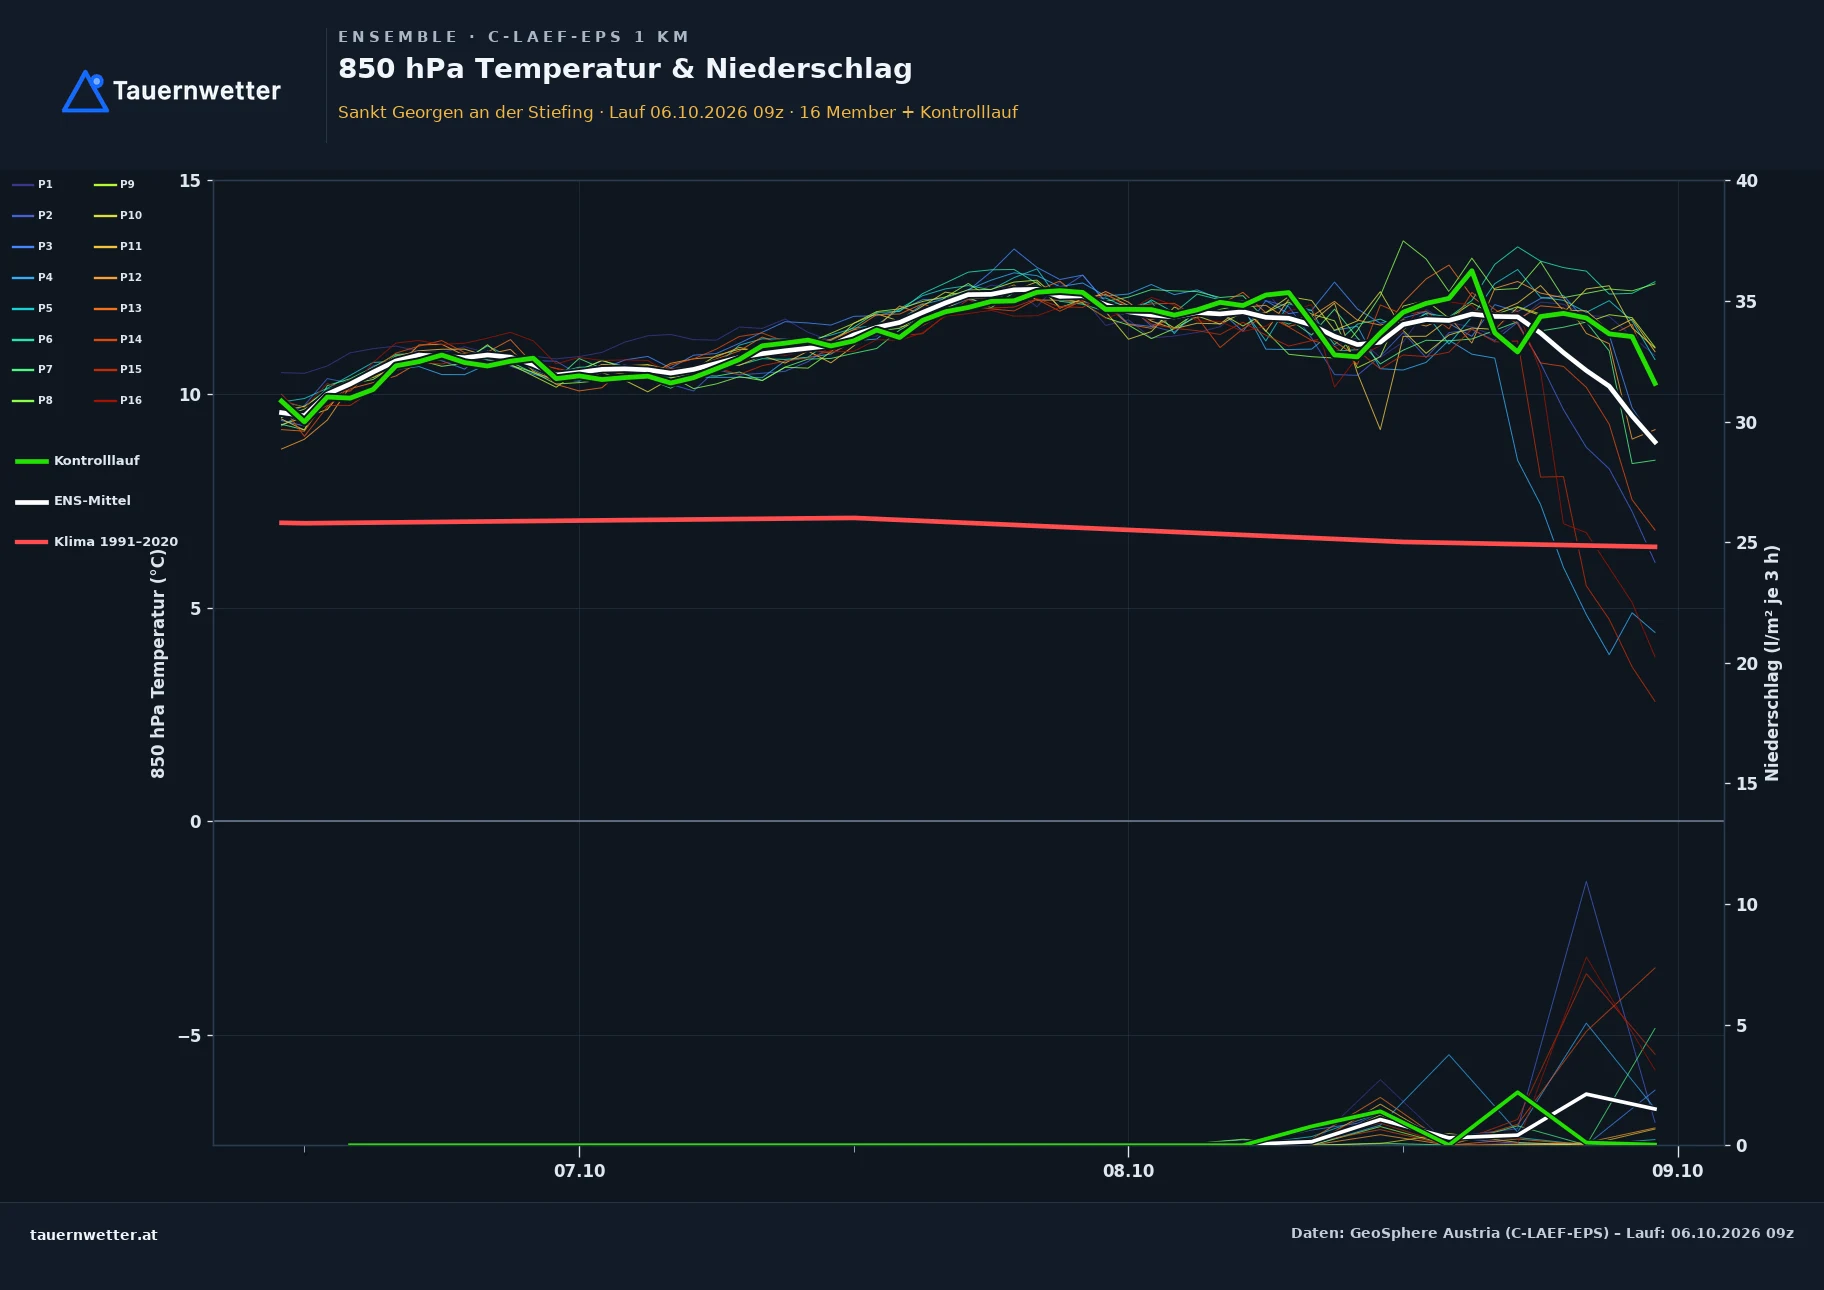Click the Kontrolllauf legend label
1824x1290 pixels.
tap(97, 460)
